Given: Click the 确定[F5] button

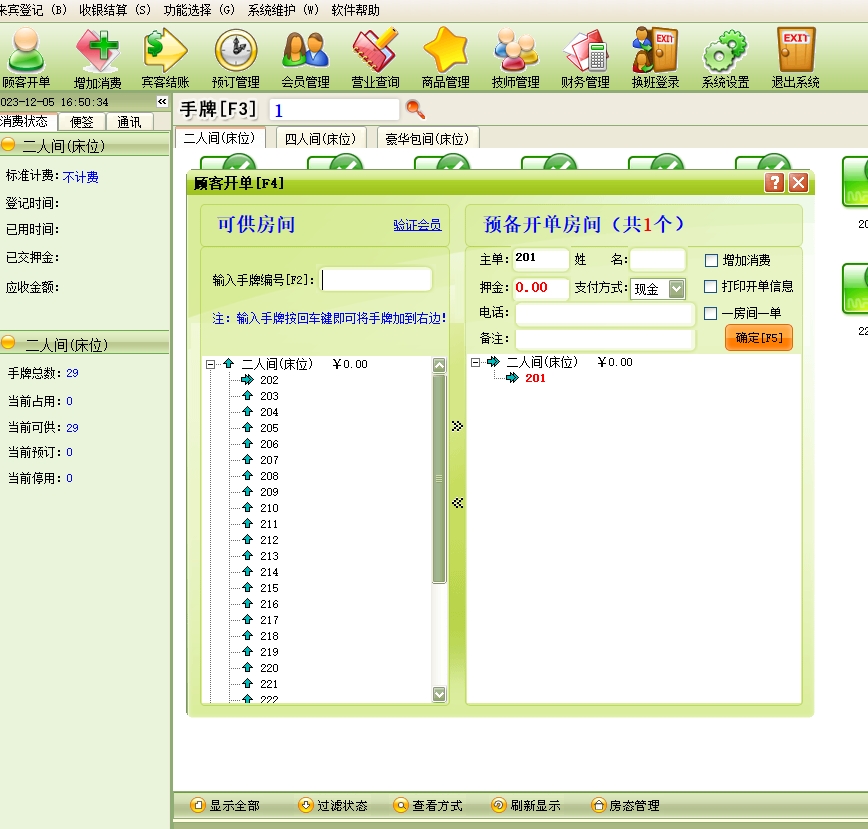Looking at the screenshot, I should tap(758, 338).
